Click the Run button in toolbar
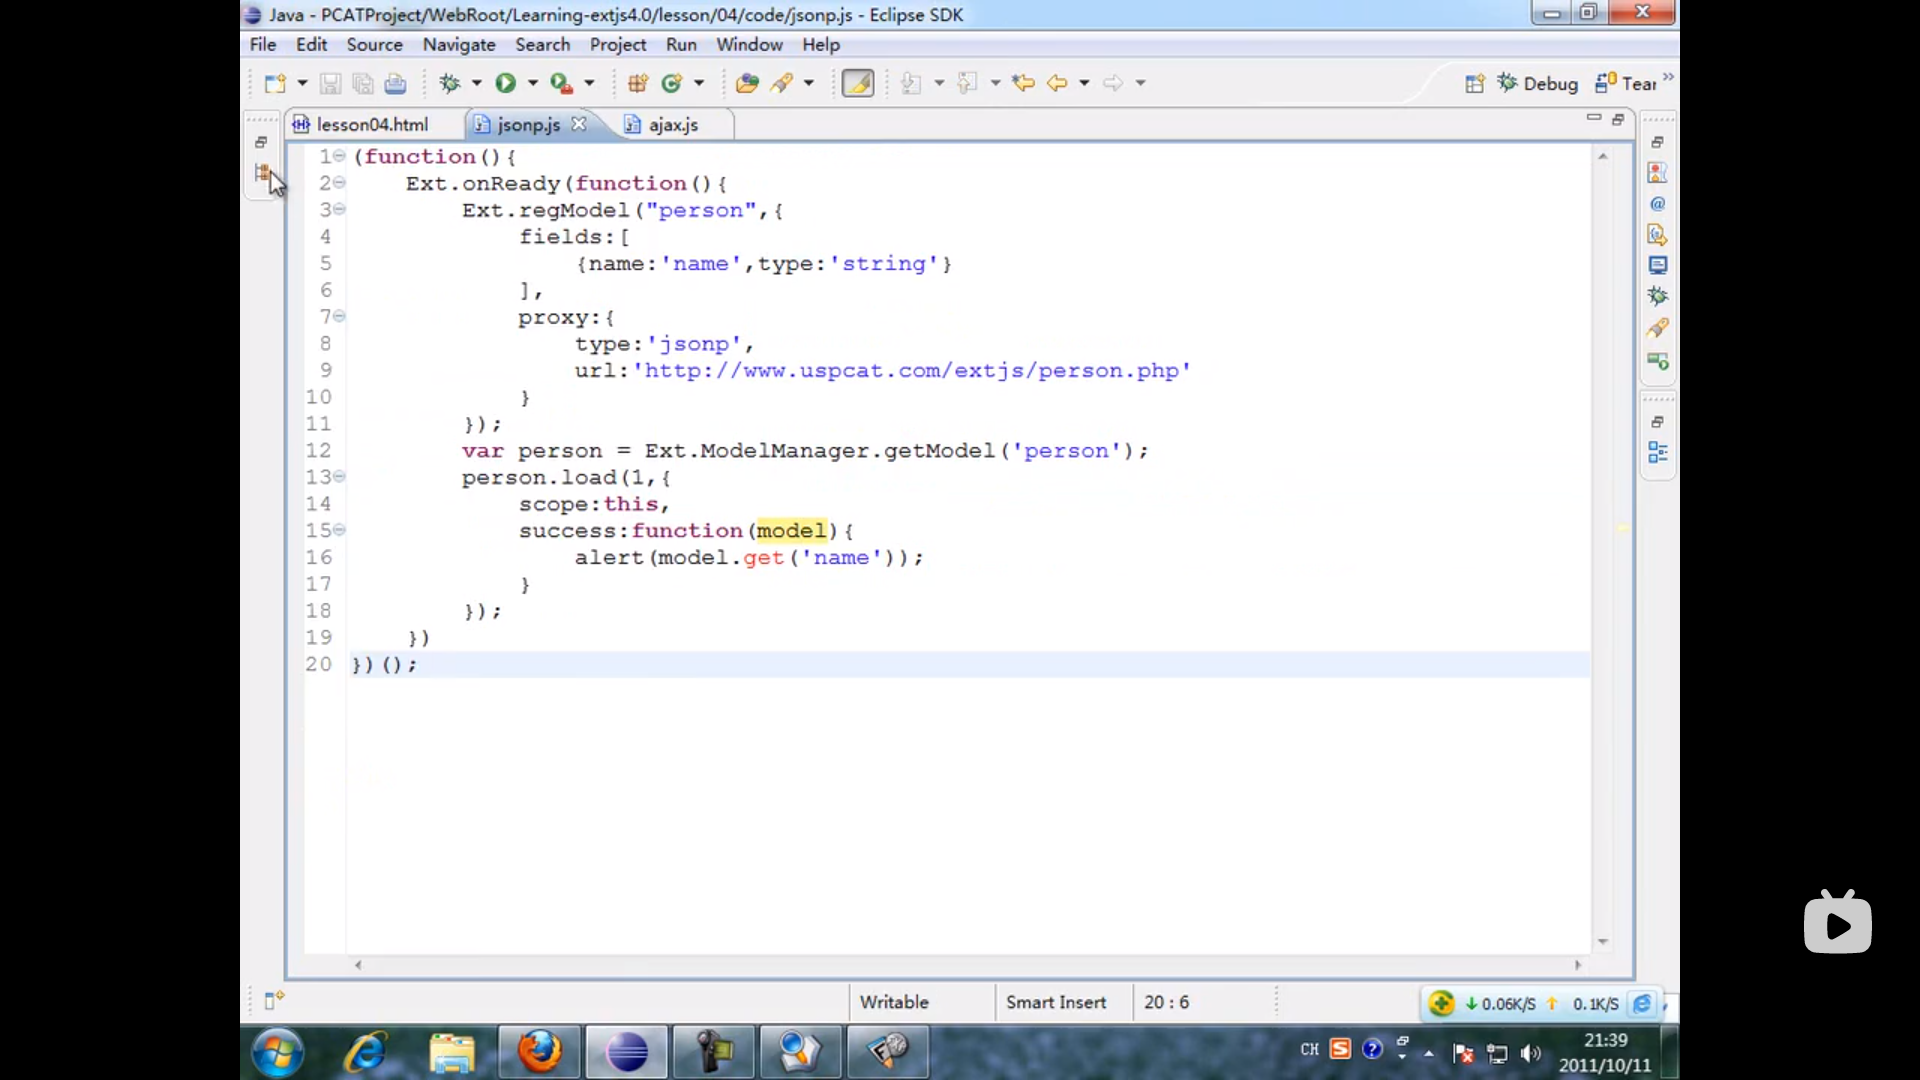This screenshot has height=1080, width=1920. pyautogui.click(x=505, y=83)
